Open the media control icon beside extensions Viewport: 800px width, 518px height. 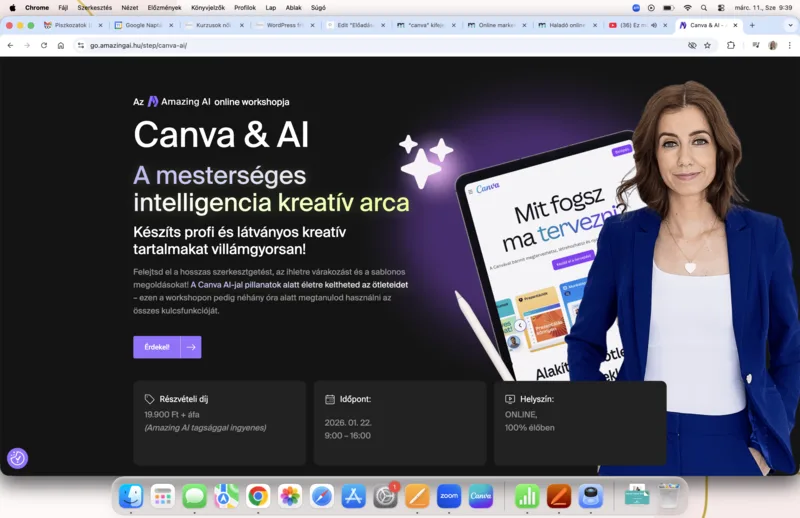click(756, 45)
